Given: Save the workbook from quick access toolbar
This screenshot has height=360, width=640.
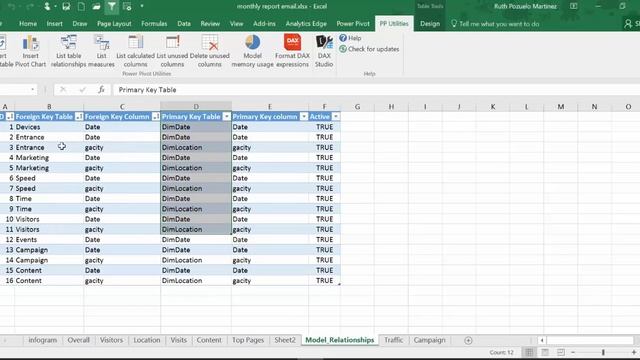Looking at the screenshot, I should click(66, 7).
